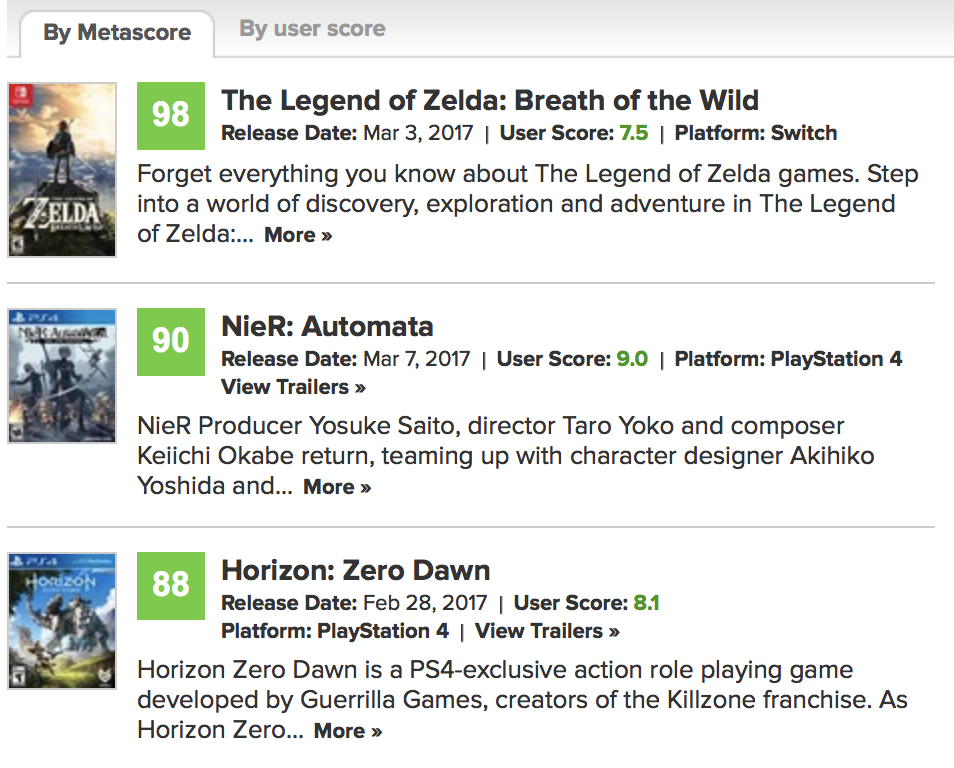Expand NieR: Automata description with More »

[x=337, y=487]
